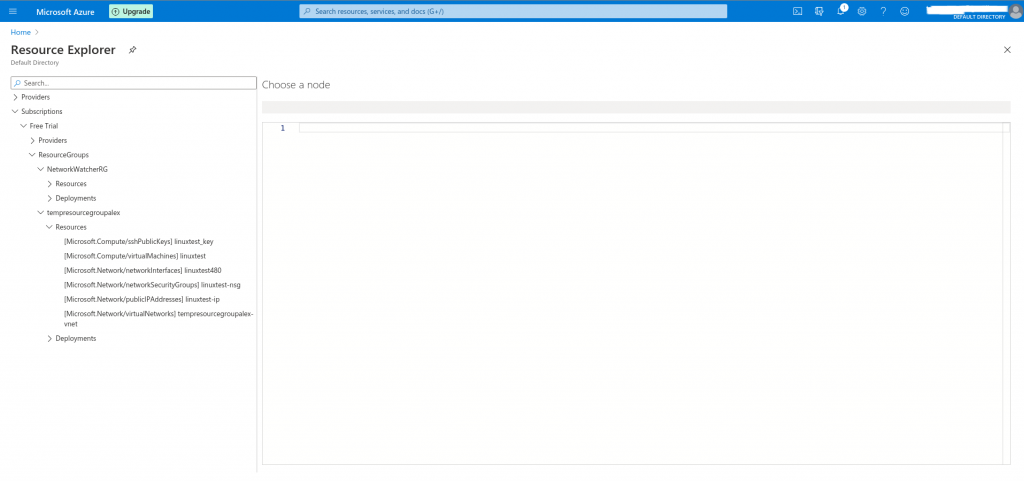Collapse the tempresourcegroupalex node

click(41, 213)
